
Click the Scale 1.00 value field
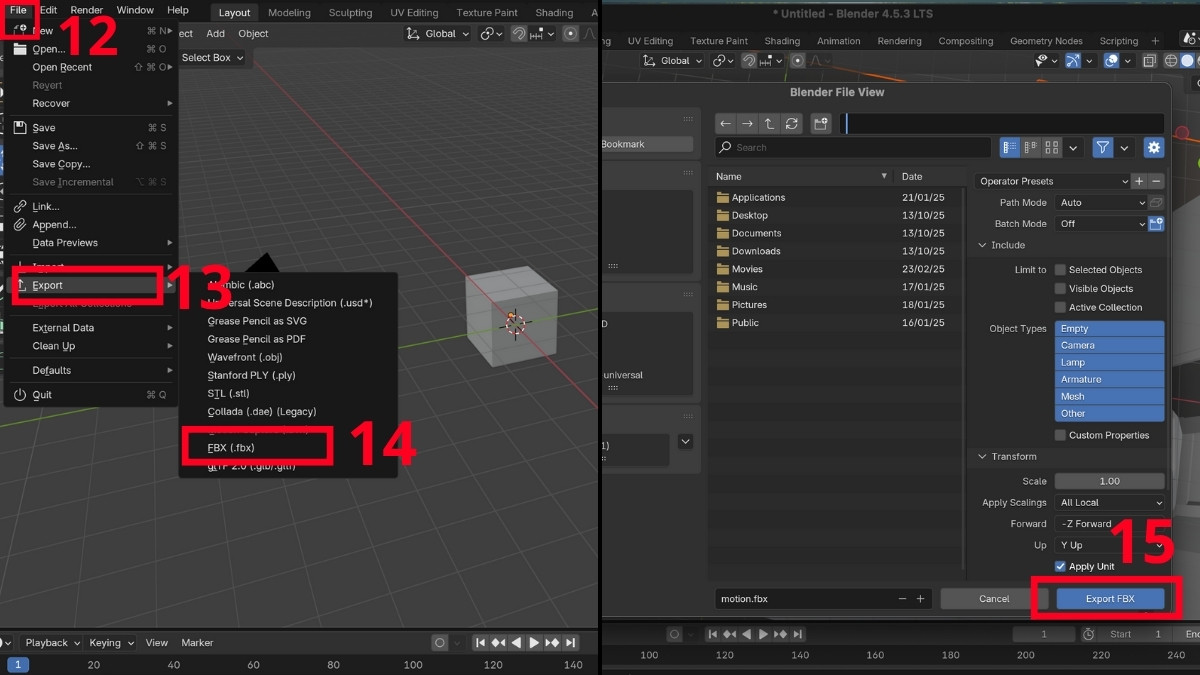(x=1109, y=481)
